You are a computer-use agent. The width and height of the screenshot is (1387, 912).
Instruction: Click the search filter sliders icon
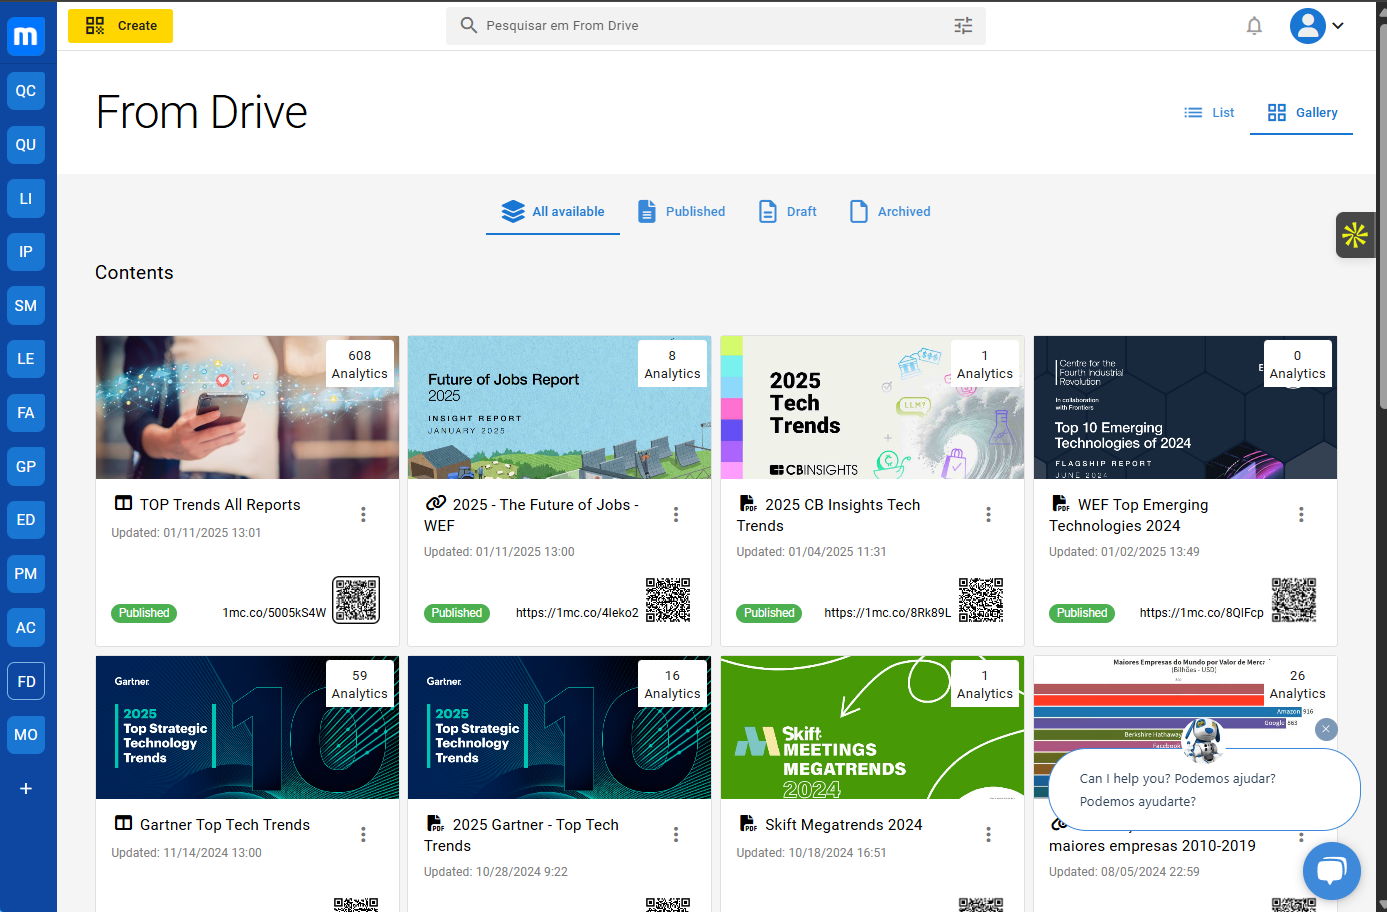point(963,26)
